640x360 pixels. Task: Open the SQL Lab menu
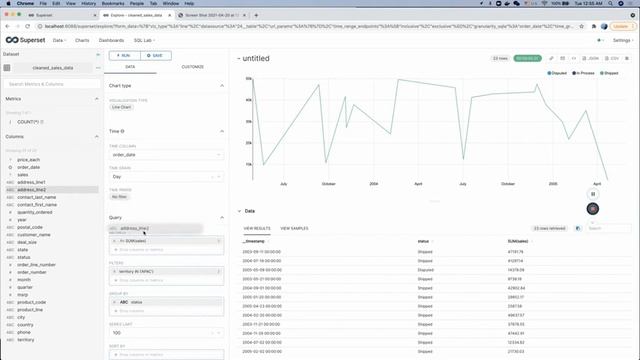tap(144, 40)
